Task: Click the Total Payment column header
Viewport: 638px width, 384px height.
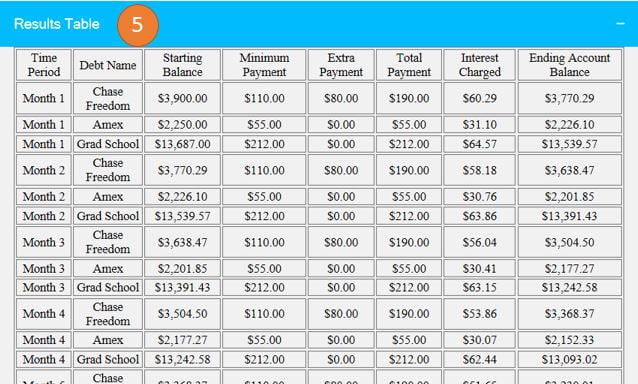Action: pos(409,65)
